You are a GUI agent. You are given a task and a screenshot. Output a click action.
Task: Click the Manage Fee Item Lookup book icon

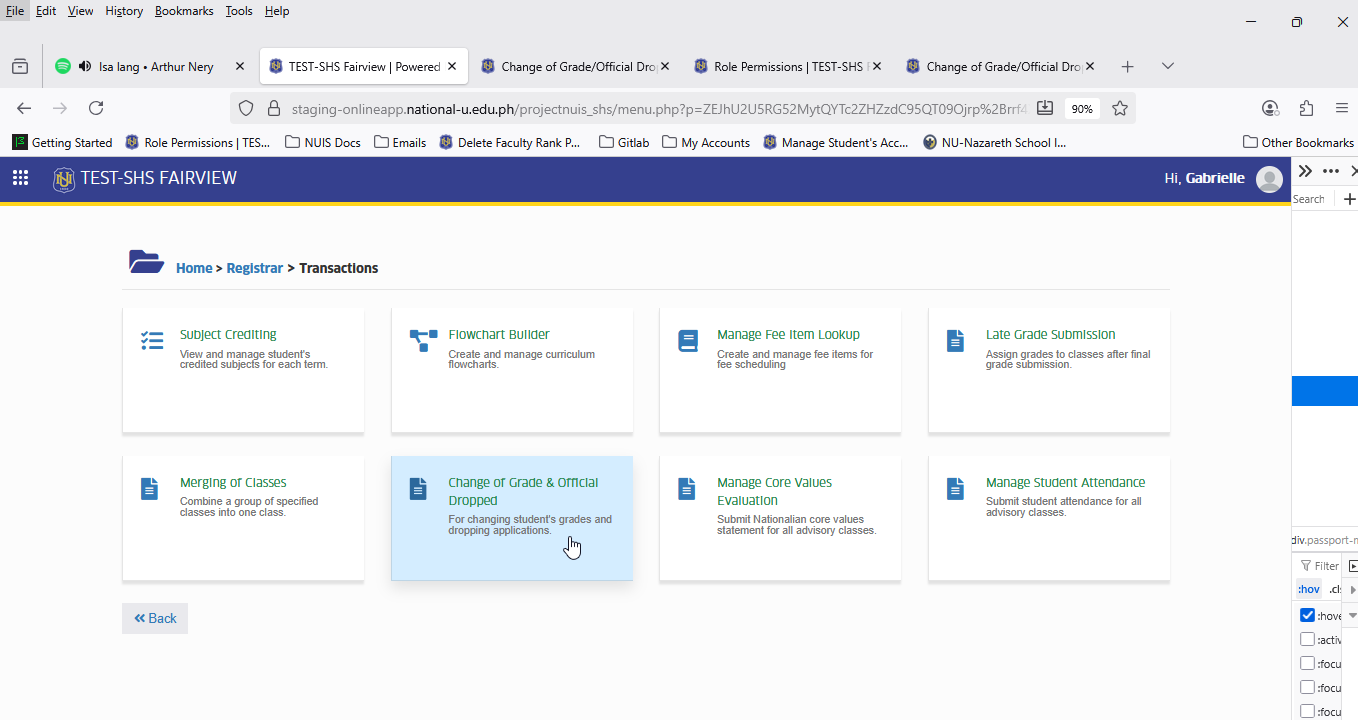(687, 341)
